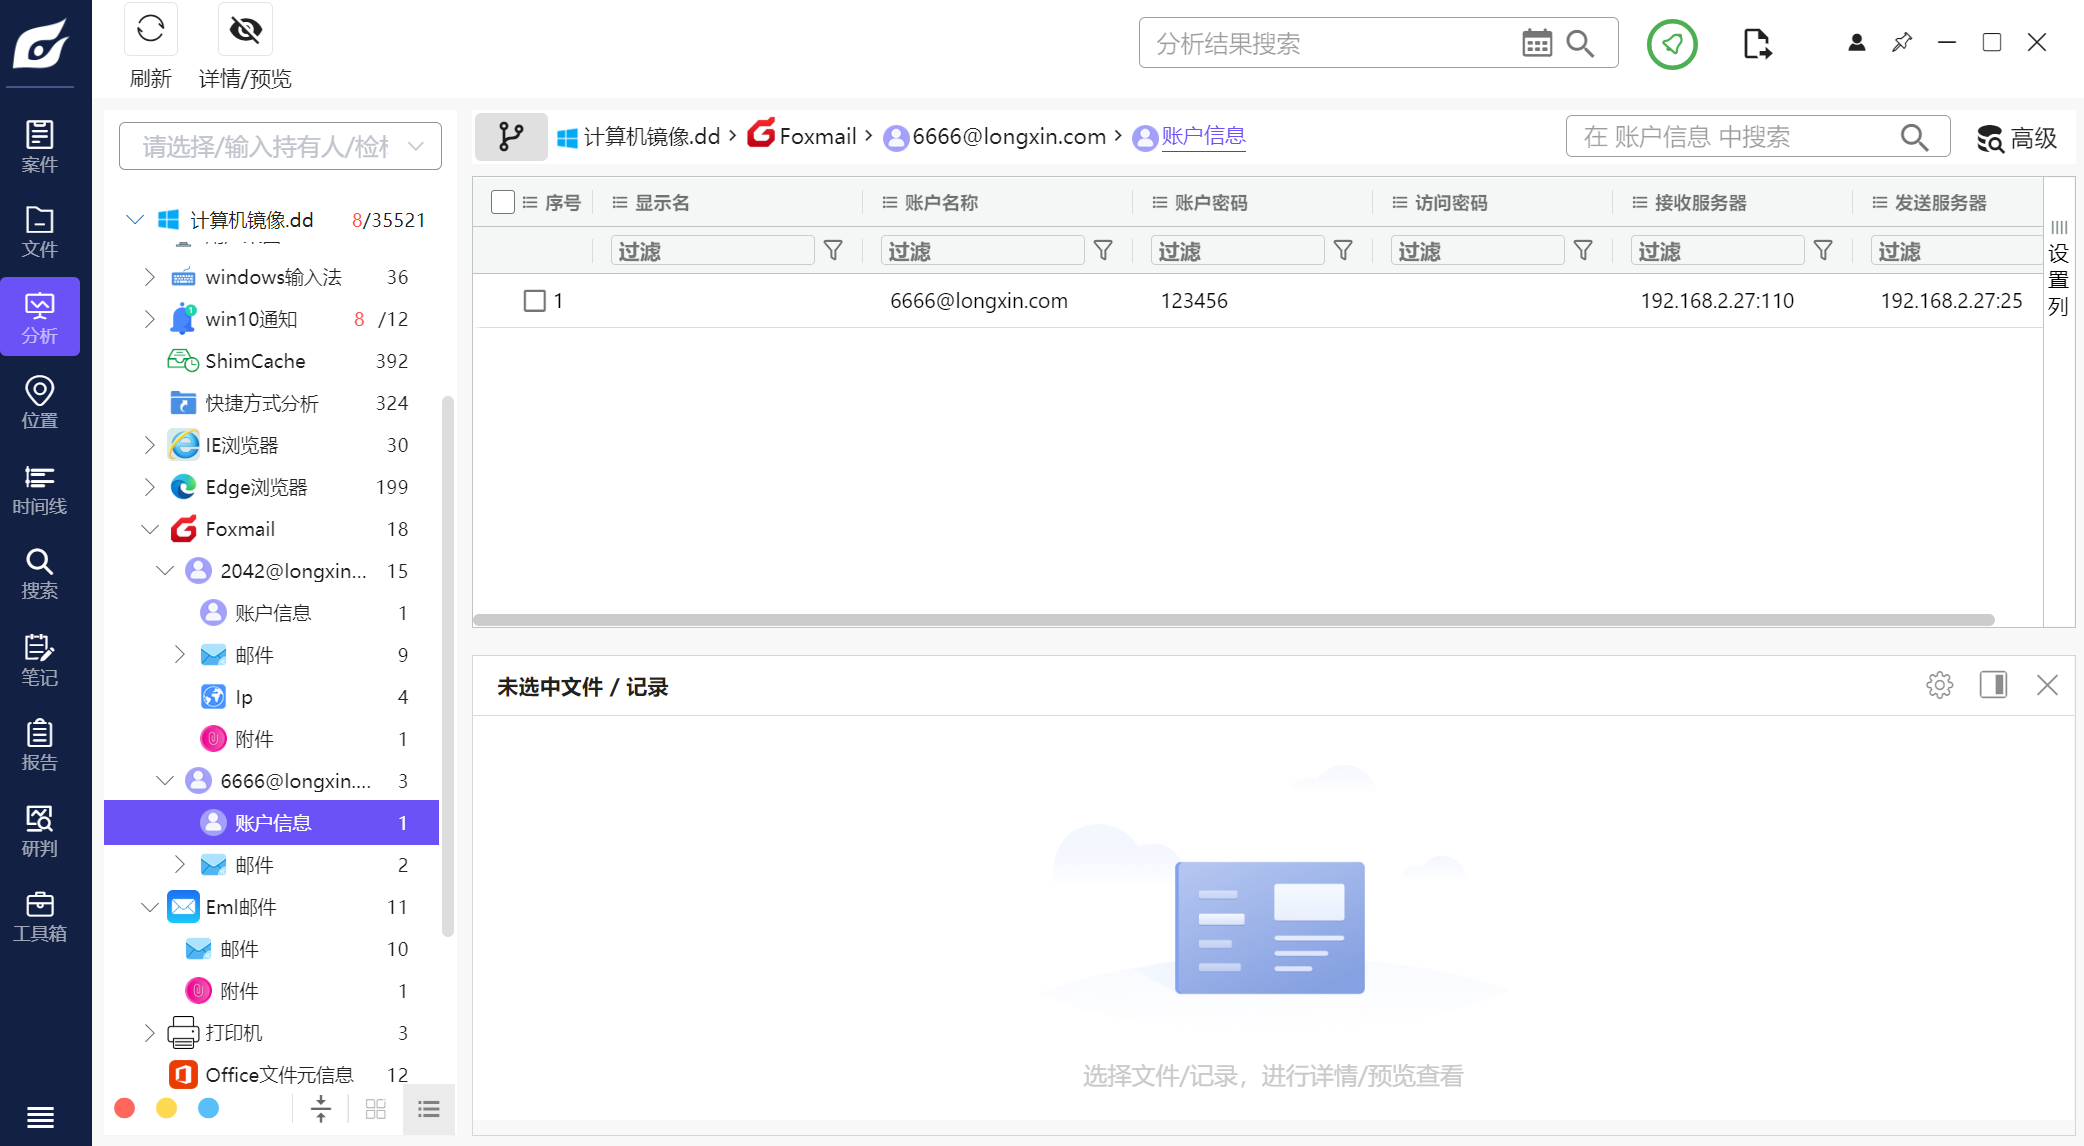The height and width of the screenshot is (1146, 2084).
Task: Tick the checkbox for row 1
Action: (535, 301)
